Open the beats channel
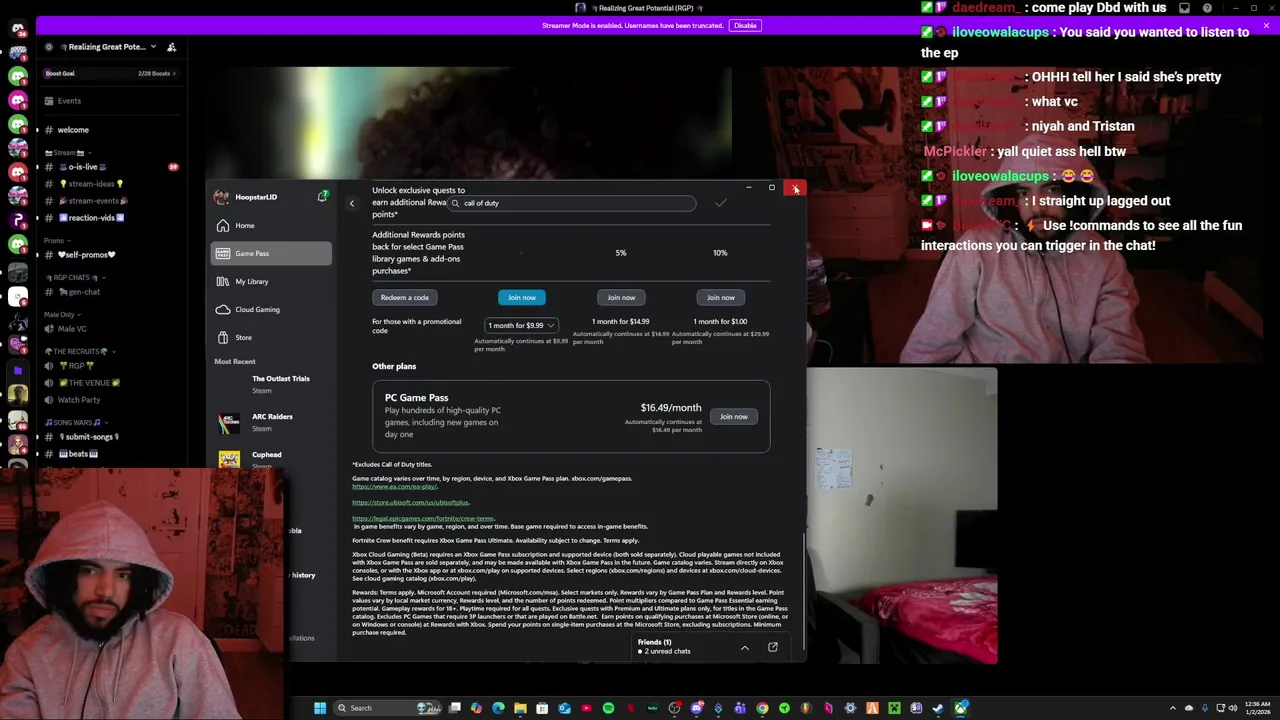This screenshot has width=1280, height=720. click(110, 454)
